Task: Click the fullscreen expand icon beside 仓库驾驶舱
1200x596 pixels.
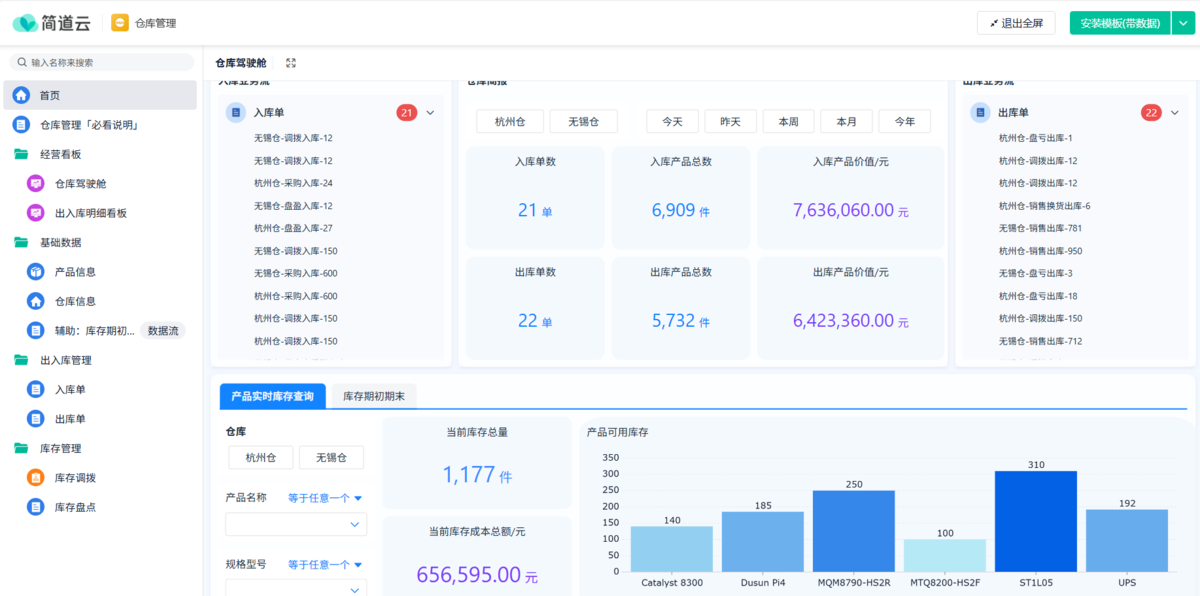Action: [291, 63]
